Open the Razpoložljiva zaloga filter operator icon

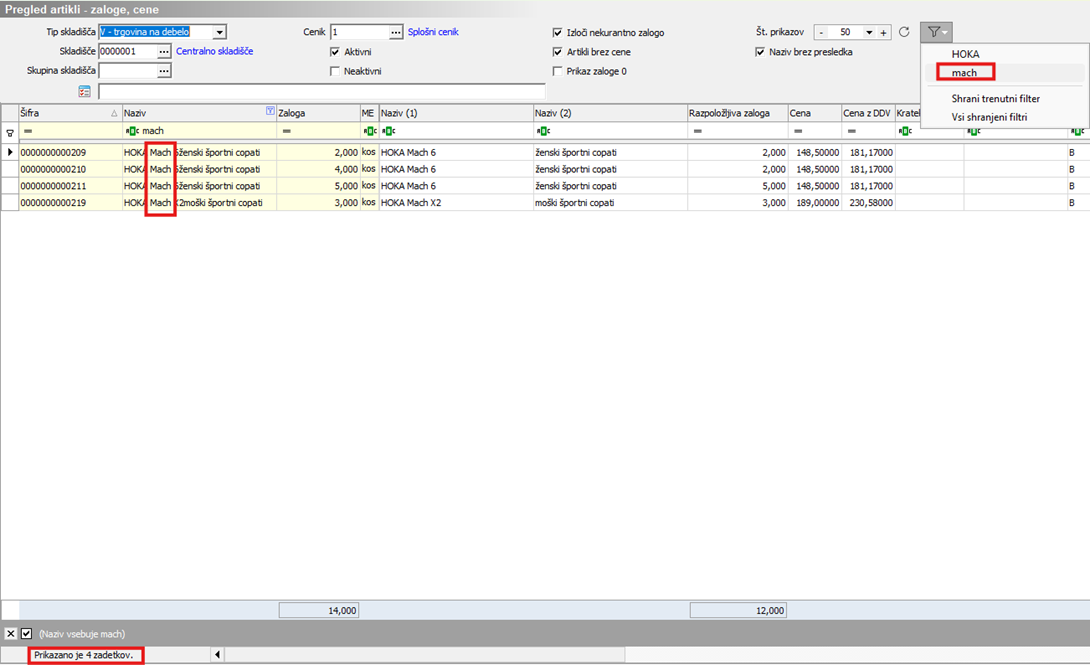[x=697, y=131]
